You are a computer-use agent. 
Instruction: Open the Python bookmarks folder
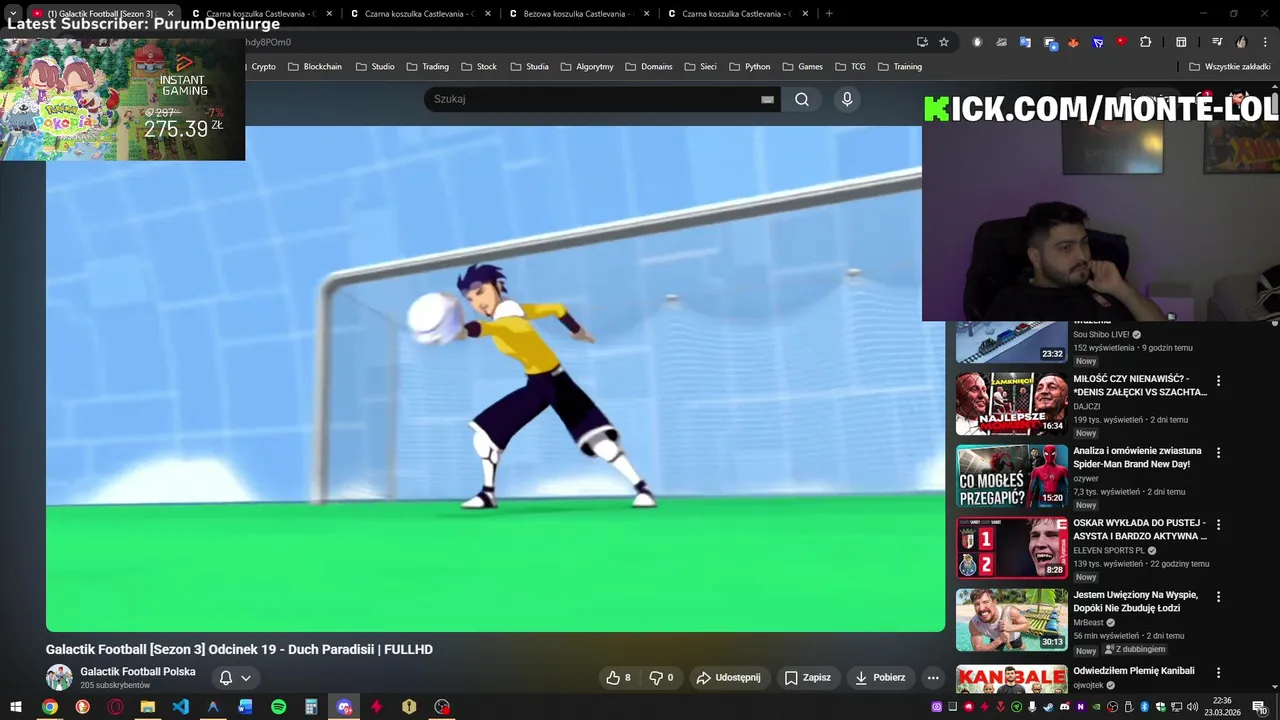(x=750, y=67)
